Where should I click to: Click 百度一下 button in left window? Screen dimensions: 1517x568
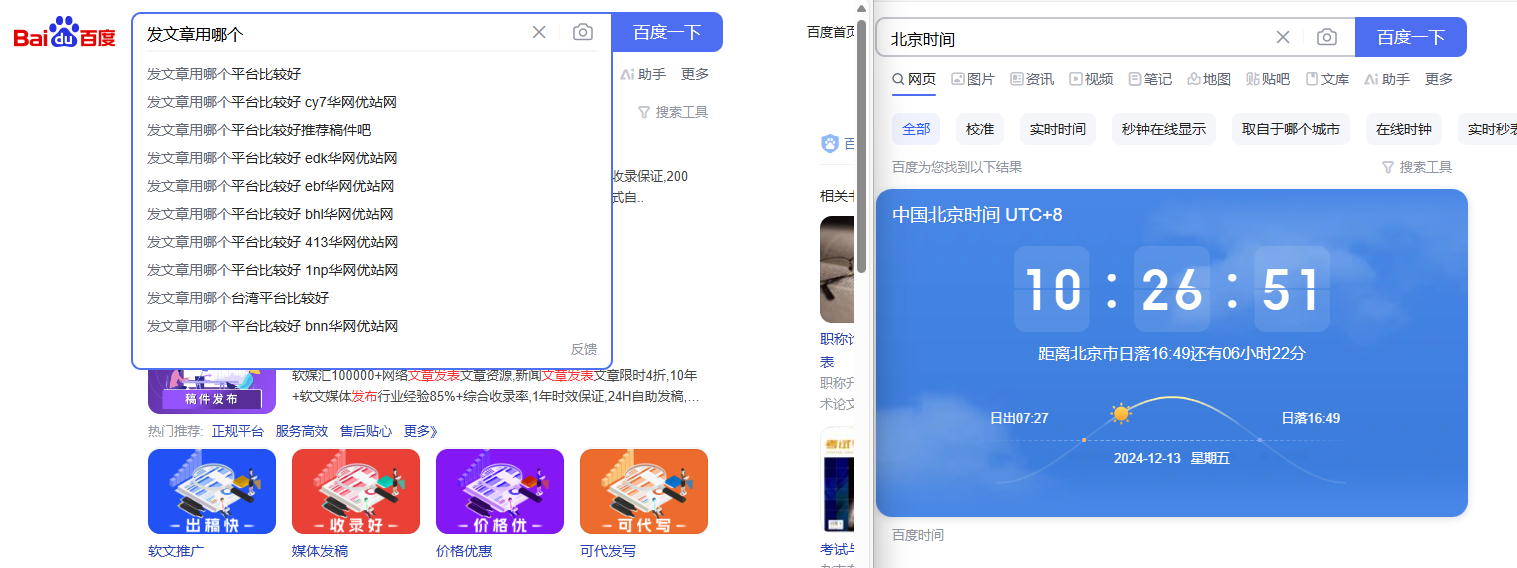coord(667,32)
